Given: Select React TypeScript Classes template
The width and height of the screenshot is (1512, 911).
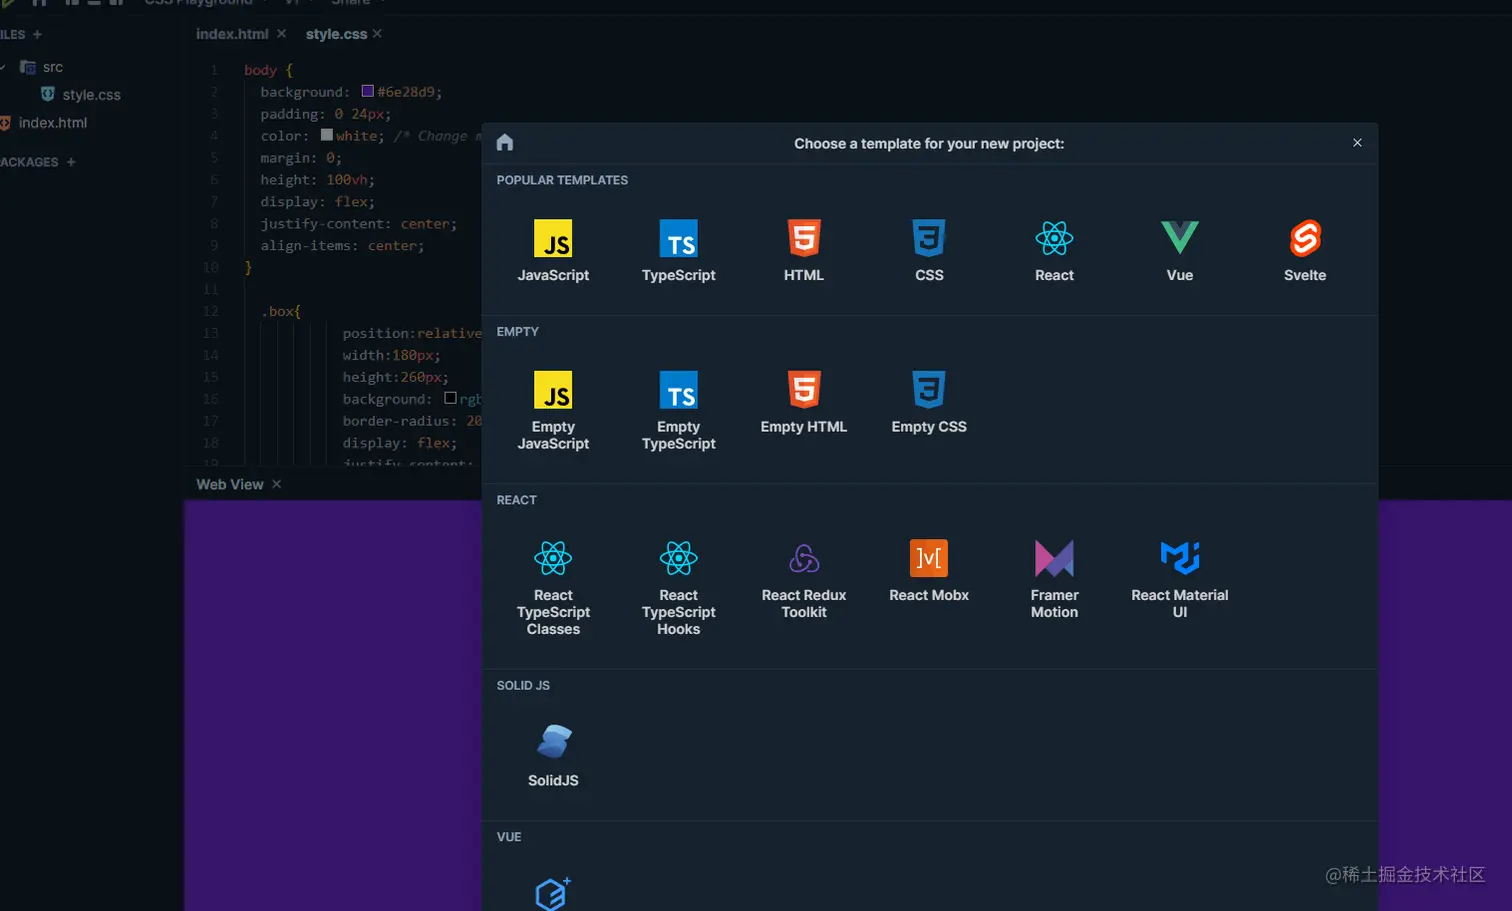Looking at the screenshot, I should tap(553, 587).
